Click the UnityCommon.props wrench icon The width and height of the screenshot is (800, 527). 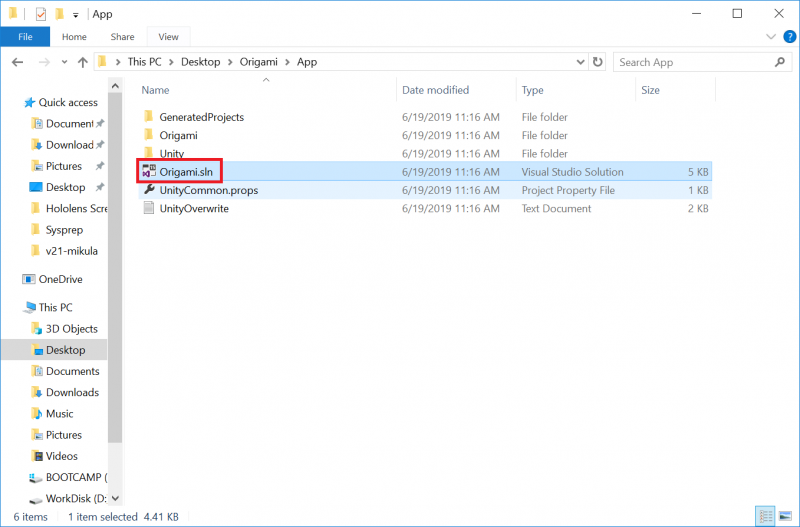click(149, 189)
